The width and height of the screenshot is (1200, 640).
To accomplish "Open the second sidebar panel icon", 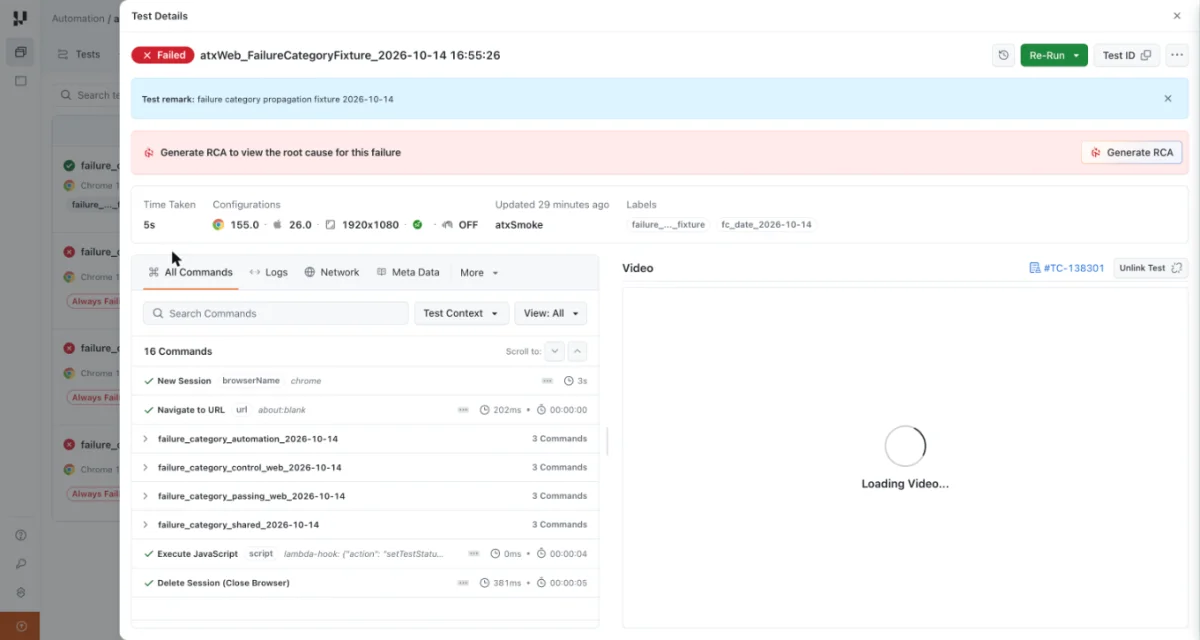I will [x=20, y=81].
